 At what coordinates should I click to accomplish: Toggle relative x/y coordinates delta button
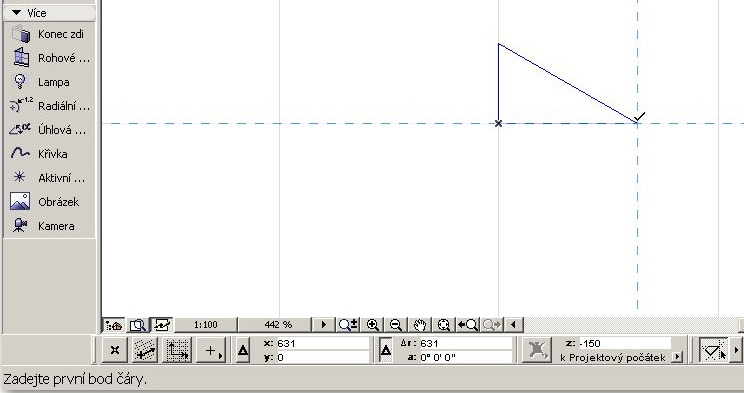(x=243, y=351)
